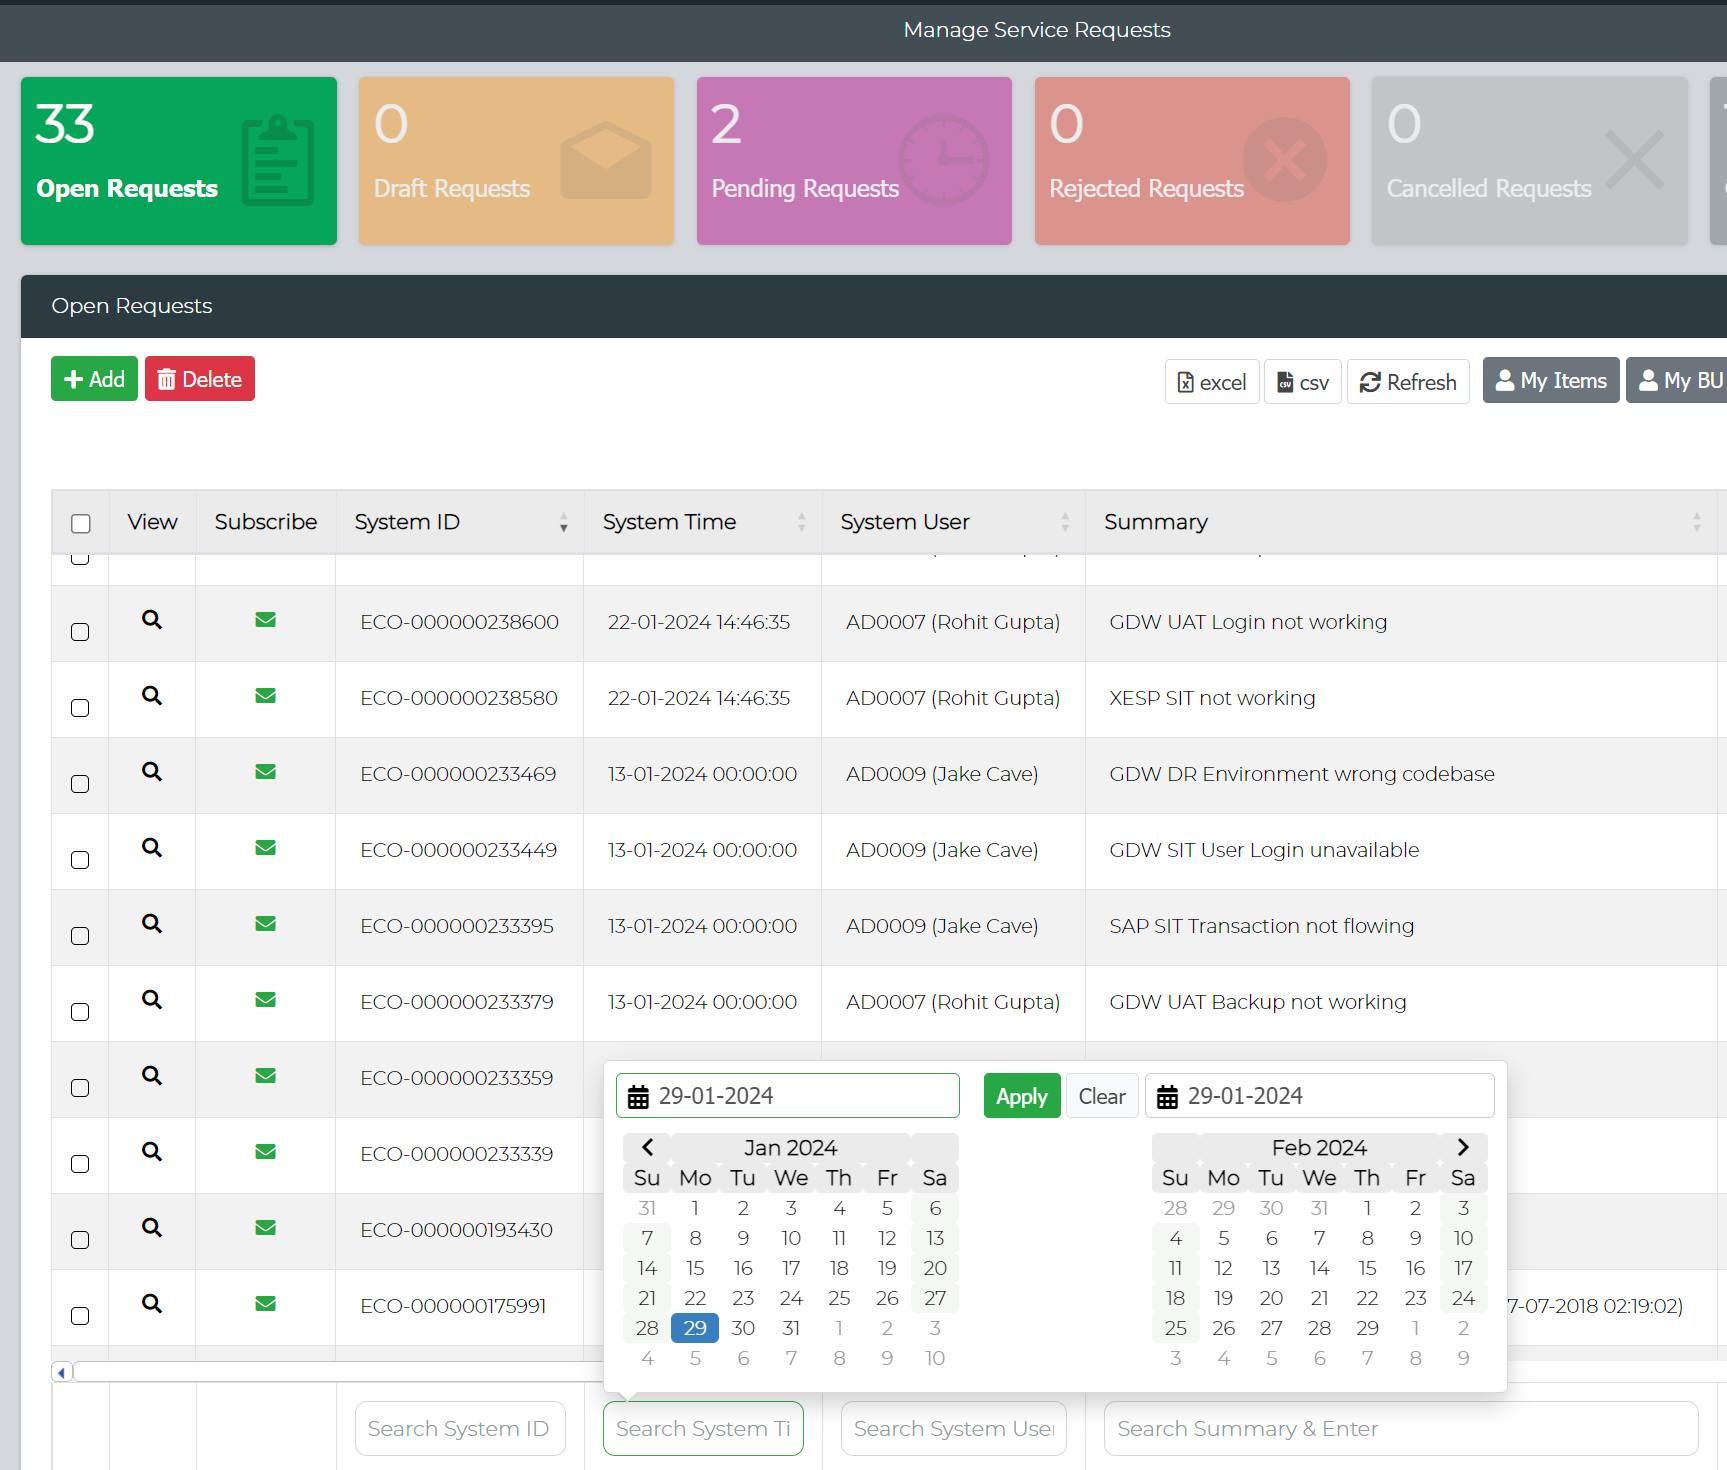Check the ECO-000000233359 row checkbox
Image resolution: width=1727 pixels, height=1470 pixels.
pos(80,1088)
